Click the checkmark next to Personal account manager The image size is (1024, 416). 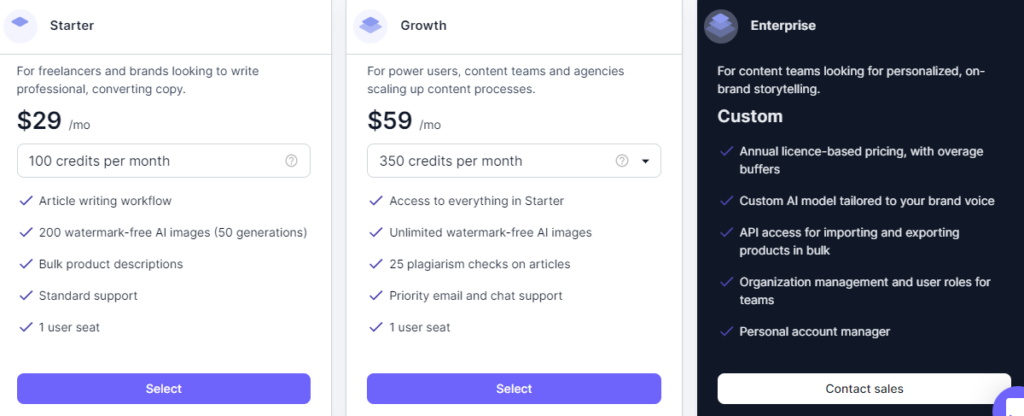point(726,331)
